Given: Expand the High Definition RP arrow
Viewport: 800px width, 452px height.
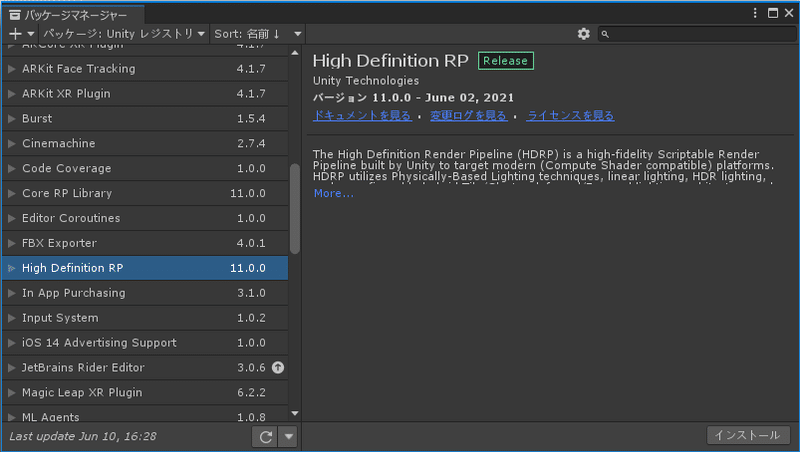Looking at the screenshot, I should 12,268.
